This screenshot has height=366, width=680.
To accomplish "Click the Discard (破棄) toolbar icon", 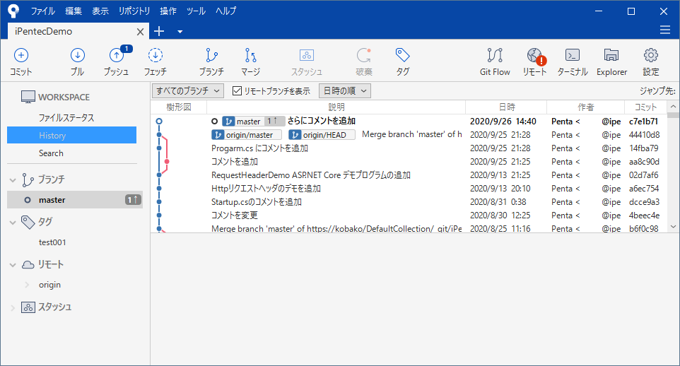I will 363,55.
